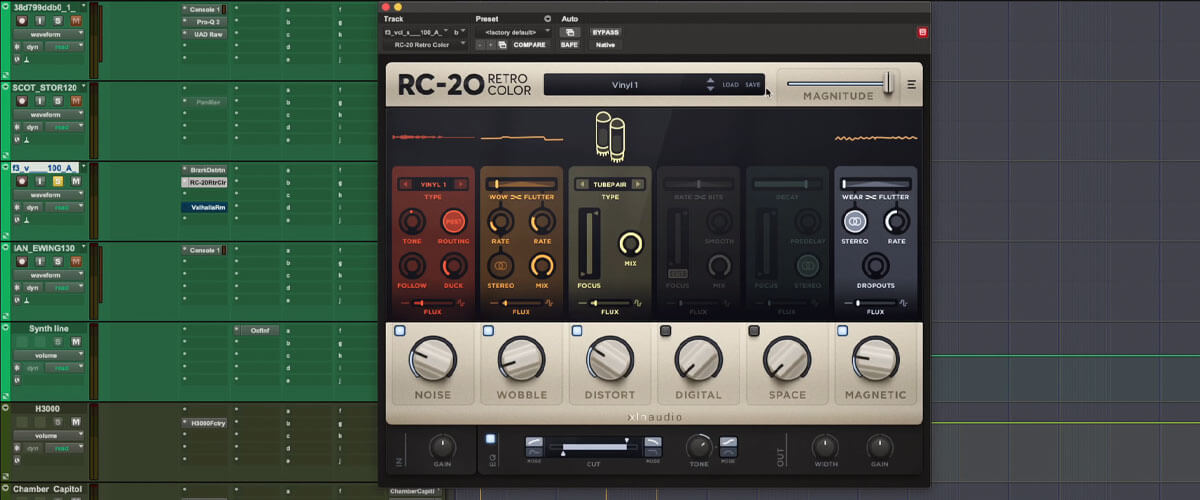Enable the SPACE module checkbox
The image size is (1200, 500).
click(754, 330)
